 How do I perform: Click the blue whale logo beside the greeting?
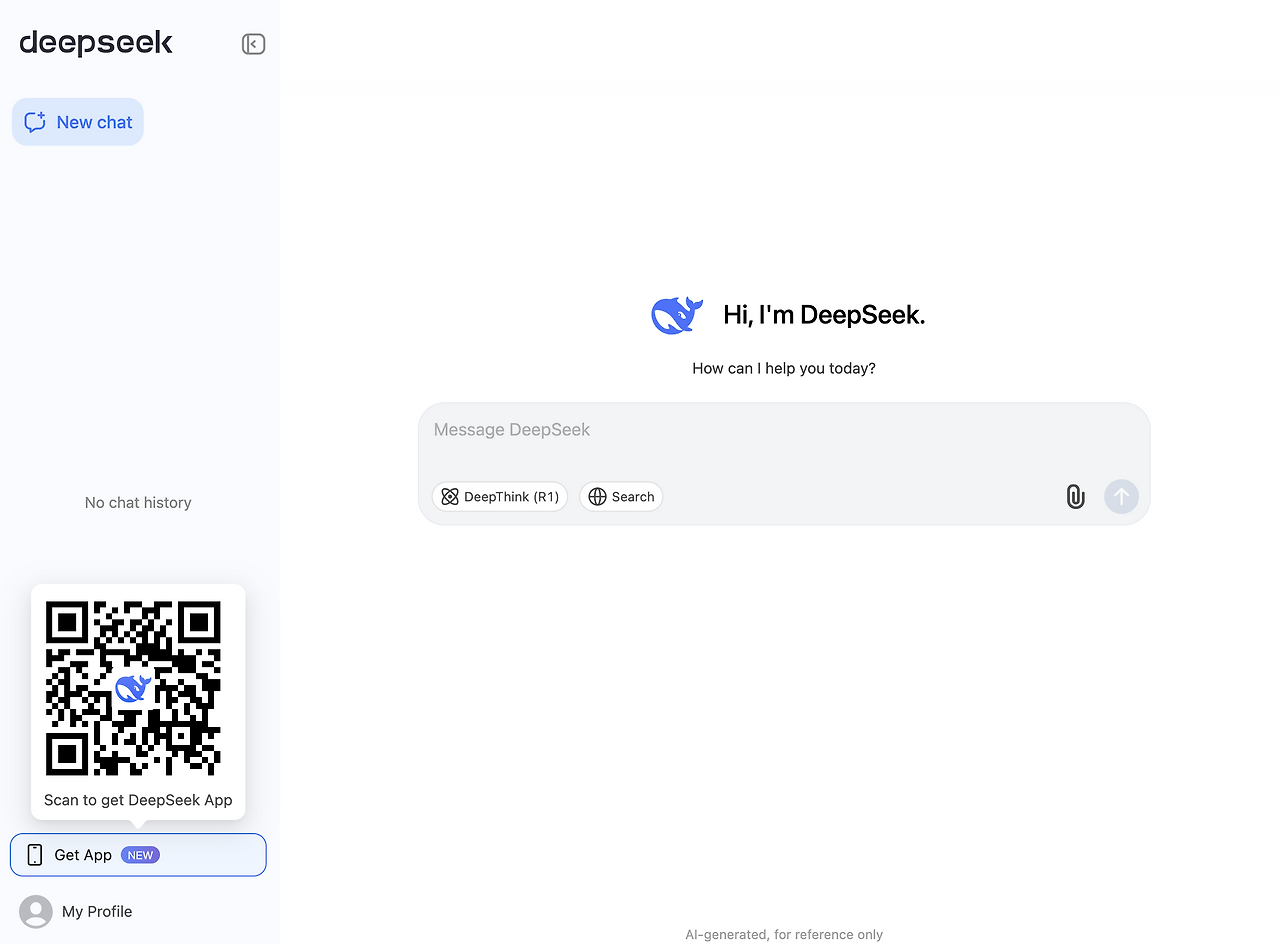tap(677, 315)
